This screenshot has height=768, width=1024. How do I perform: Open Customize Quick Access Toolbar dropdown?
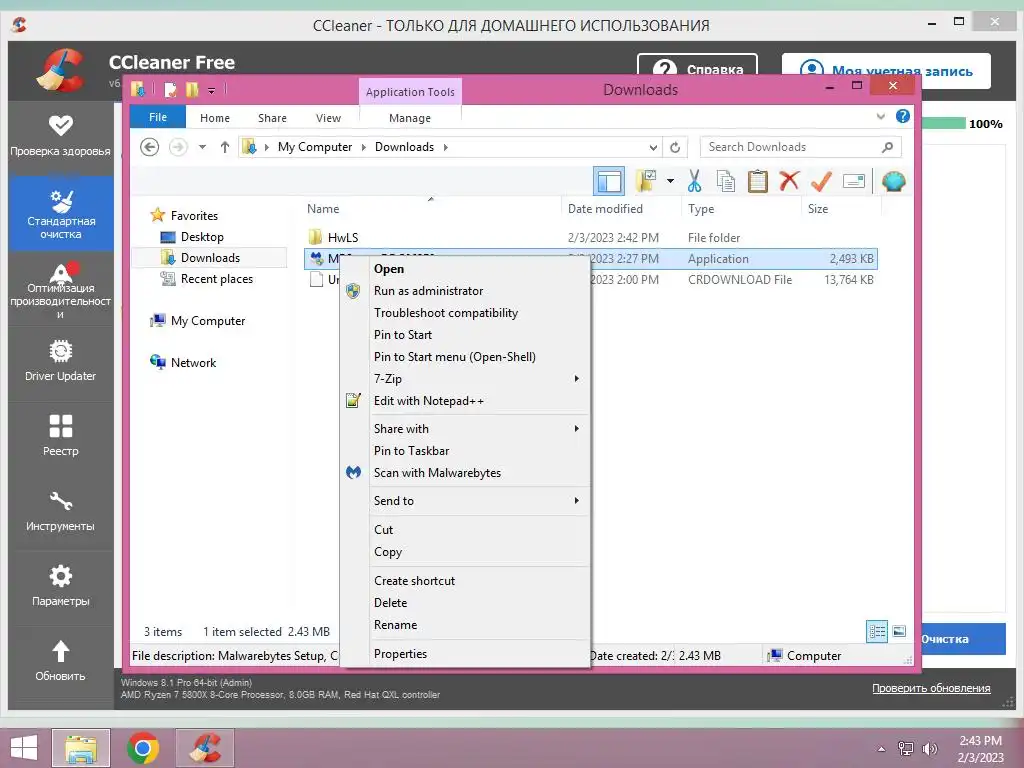pyautogui.click(x=212, y=90)
